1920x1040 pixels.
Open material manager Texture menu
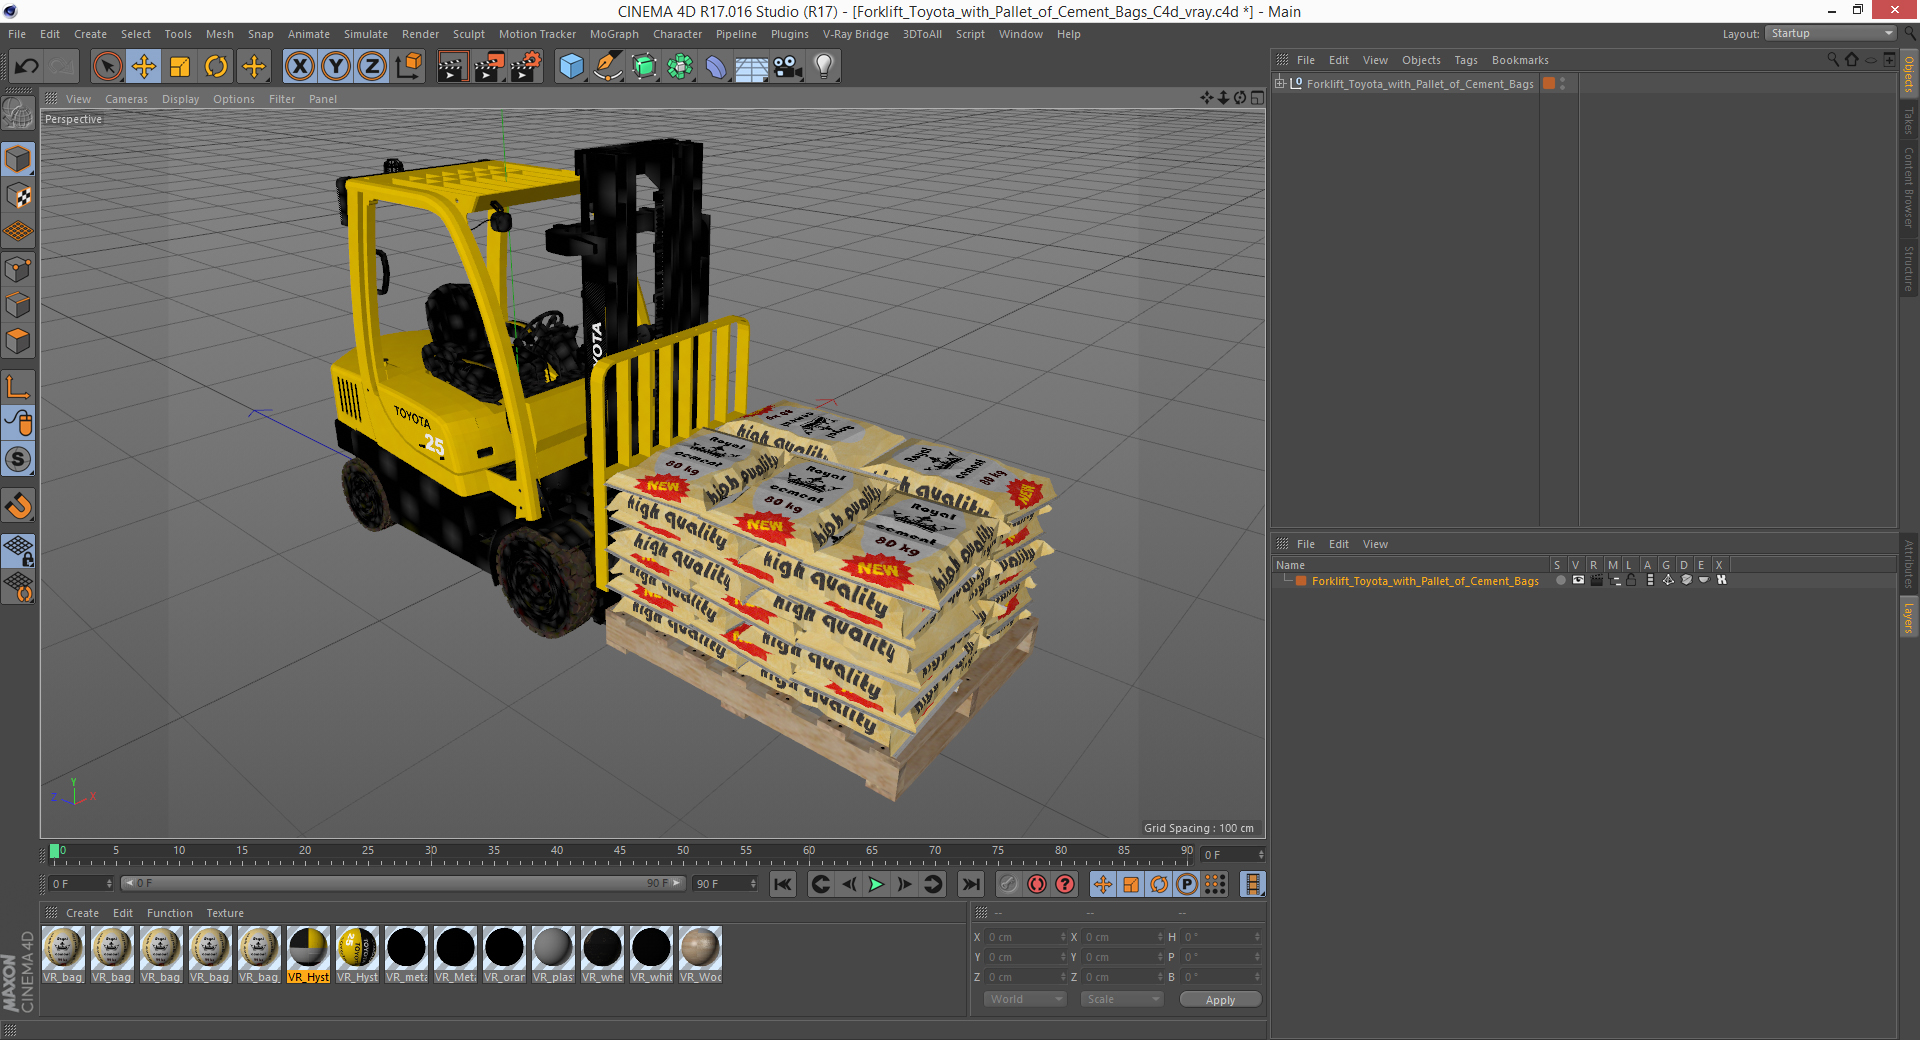(225, 913)
